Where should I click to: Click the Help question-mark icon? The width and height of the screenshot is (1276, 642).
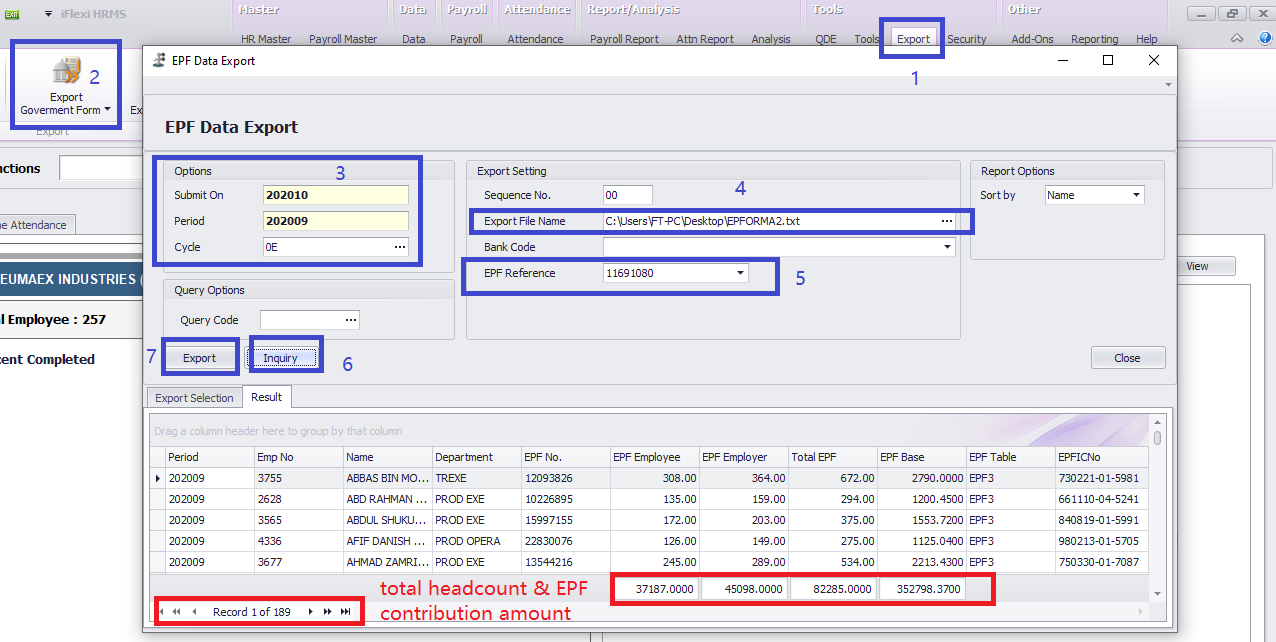(x=1264, y=37)
